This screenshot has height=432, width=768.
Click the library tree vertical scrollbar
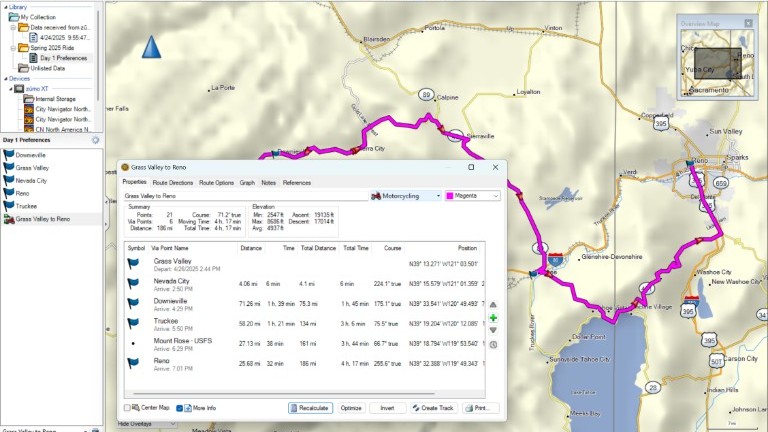click(98, 54)
